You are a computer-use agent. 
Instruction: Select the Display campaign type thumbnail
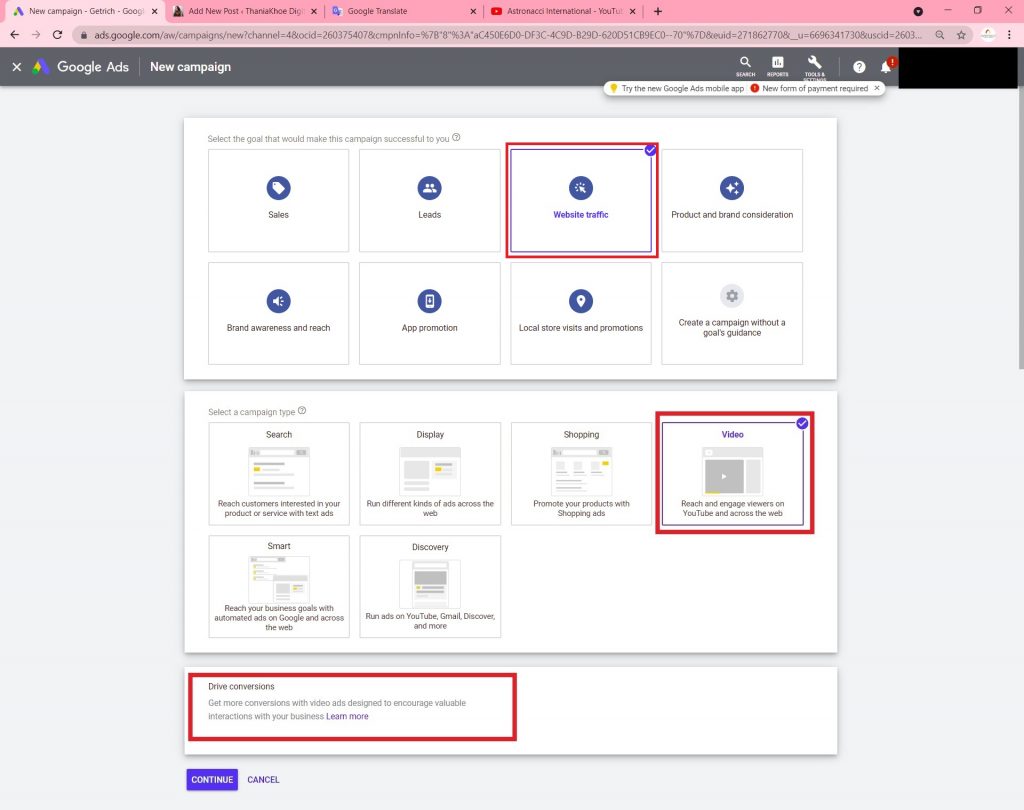coord(430,471)
